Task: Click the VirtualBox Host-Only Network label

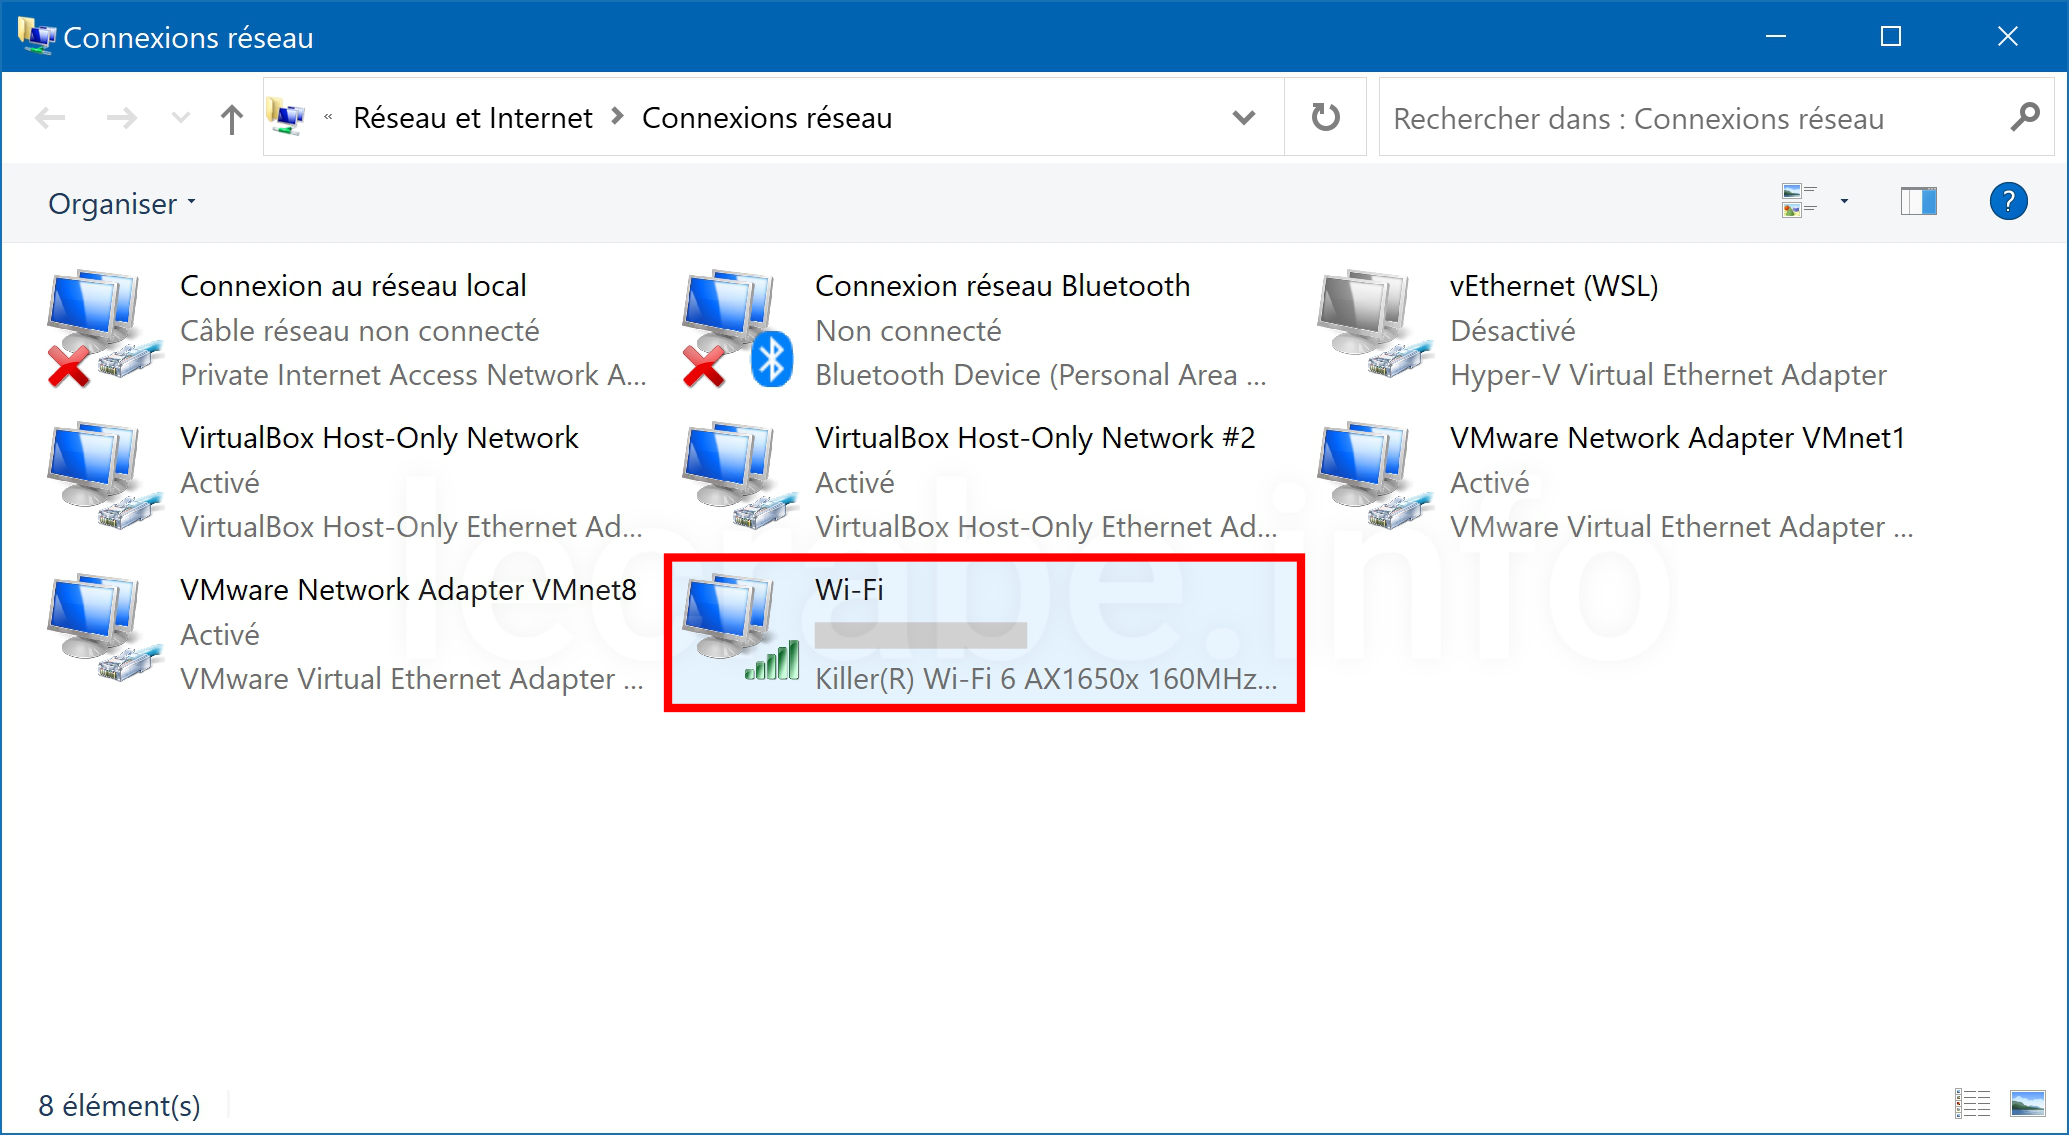Action: (x=379, y=438)
